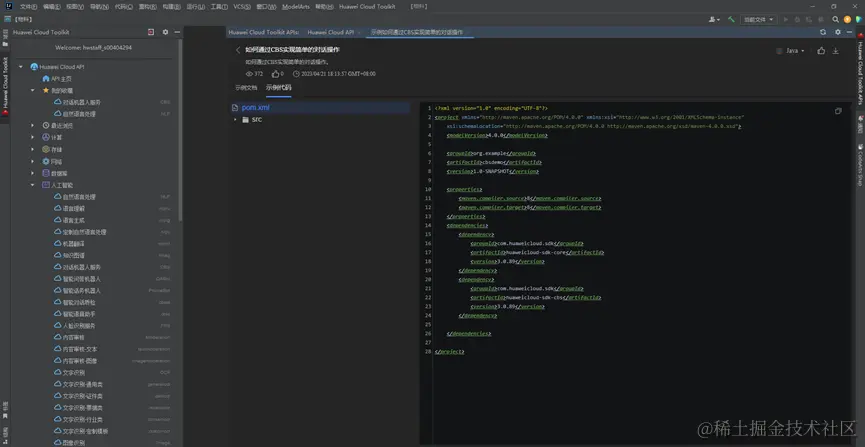Expand the 计算 node
The image size is (865, 447).
(33, 137)
